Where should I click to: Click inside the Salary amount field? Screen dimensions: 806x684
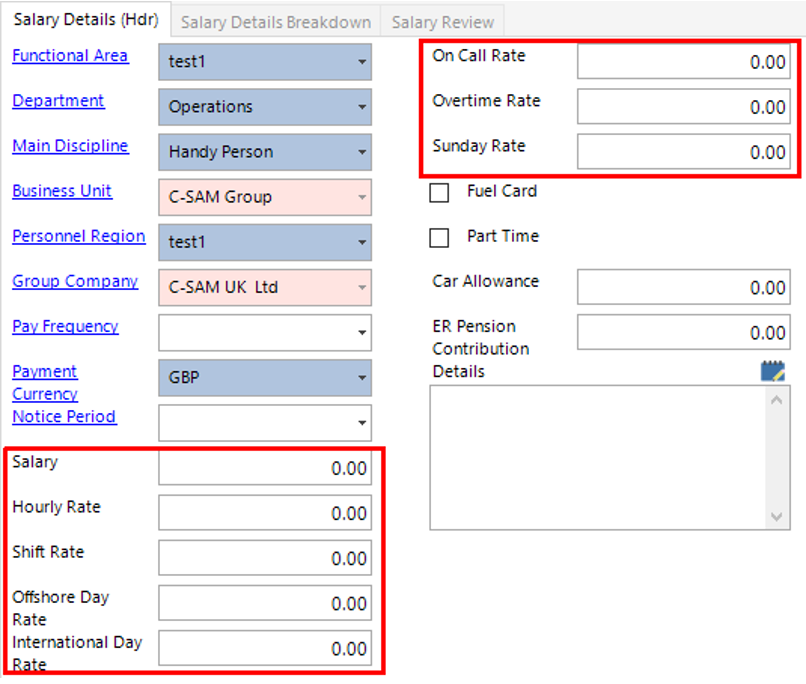point(265,467)
